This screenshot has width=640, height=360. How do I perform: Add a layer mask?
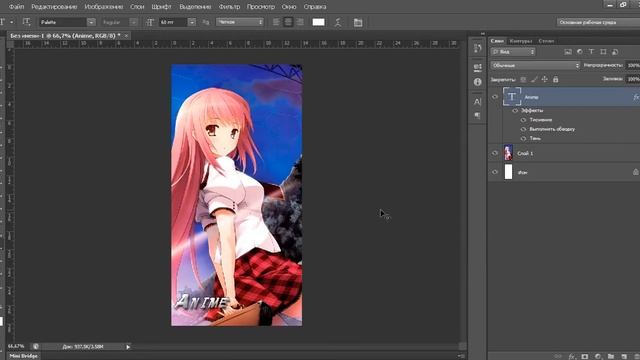[585, 356]
